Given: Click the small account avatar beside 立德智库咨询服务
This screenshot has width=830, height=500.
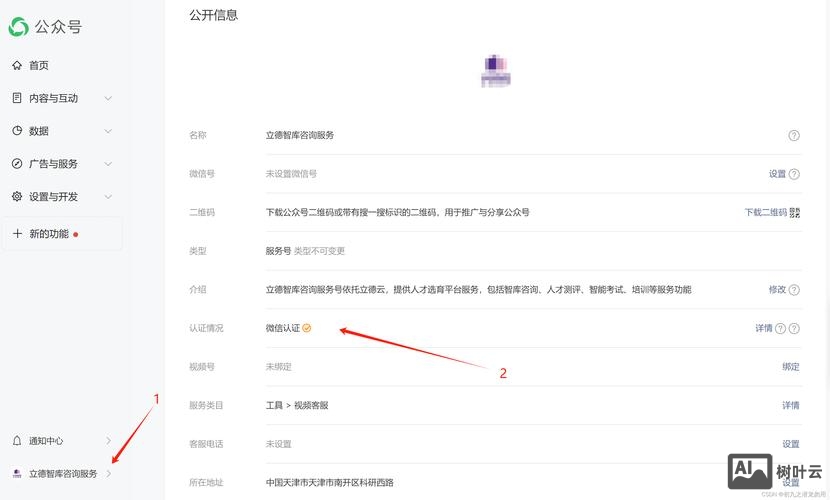Looking at the screenshot, I should pyautogui.click(x=17, y=474).
